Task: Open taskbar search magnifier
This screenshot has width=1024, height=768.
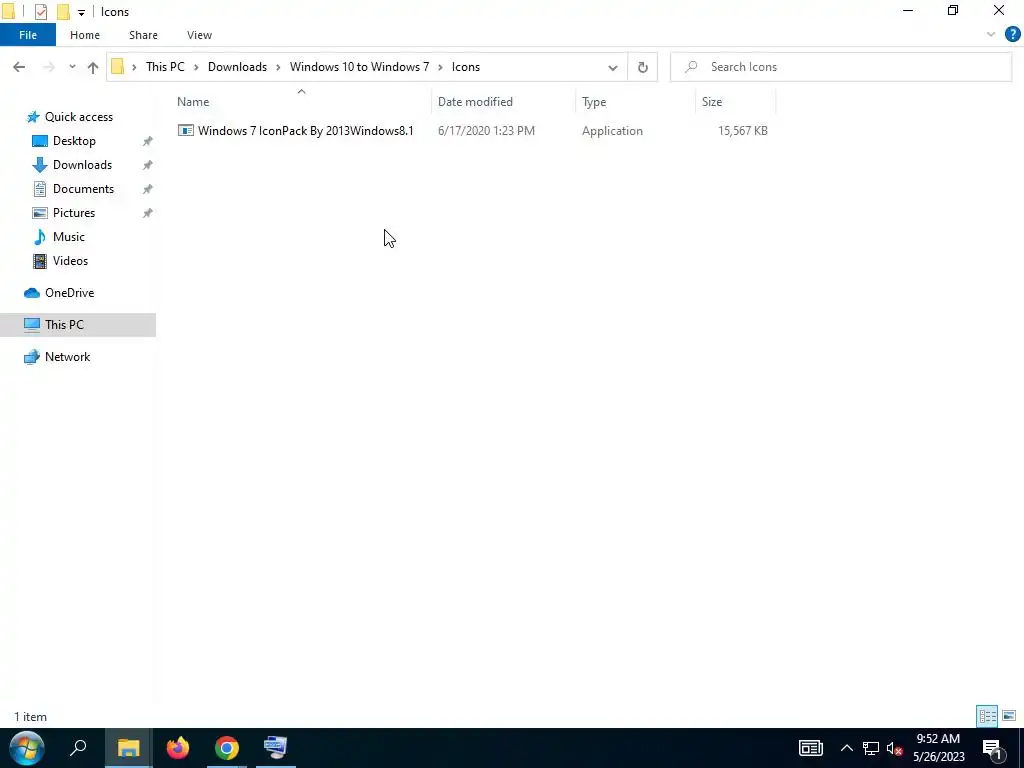Action: click(78, 748)
